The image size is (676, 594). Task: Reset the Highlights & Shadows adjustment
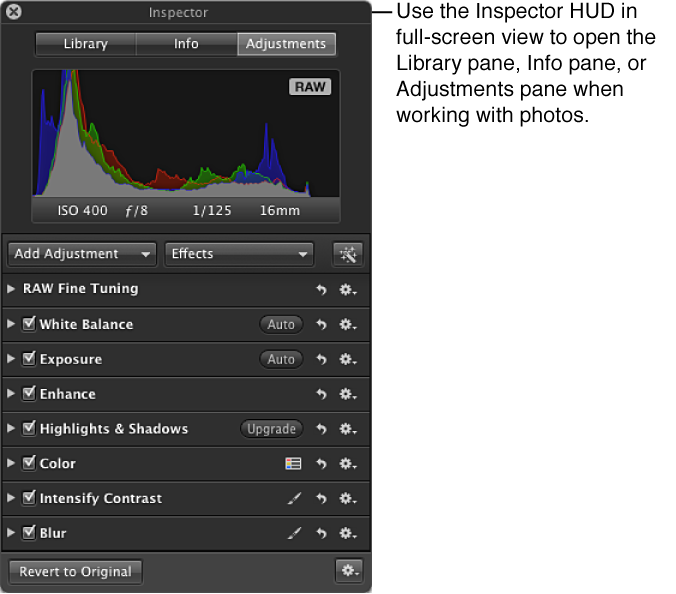[321, 429]
